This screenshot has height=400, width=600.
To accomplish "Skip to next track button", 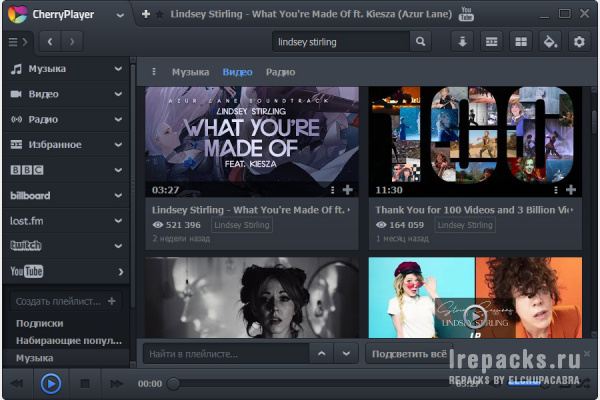I will click(x=116, y=384).
